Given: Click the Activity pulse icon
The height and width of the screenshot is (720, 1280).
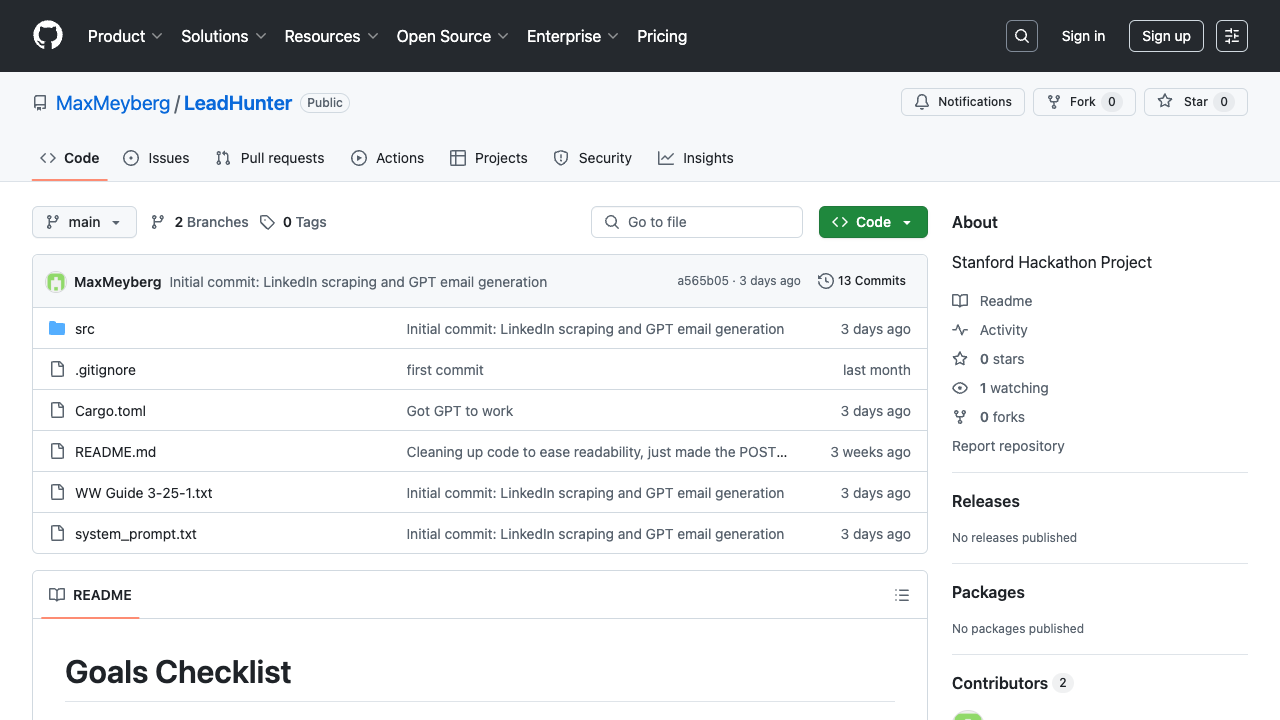Looking at the screenshot, I should tap(960, 330).
